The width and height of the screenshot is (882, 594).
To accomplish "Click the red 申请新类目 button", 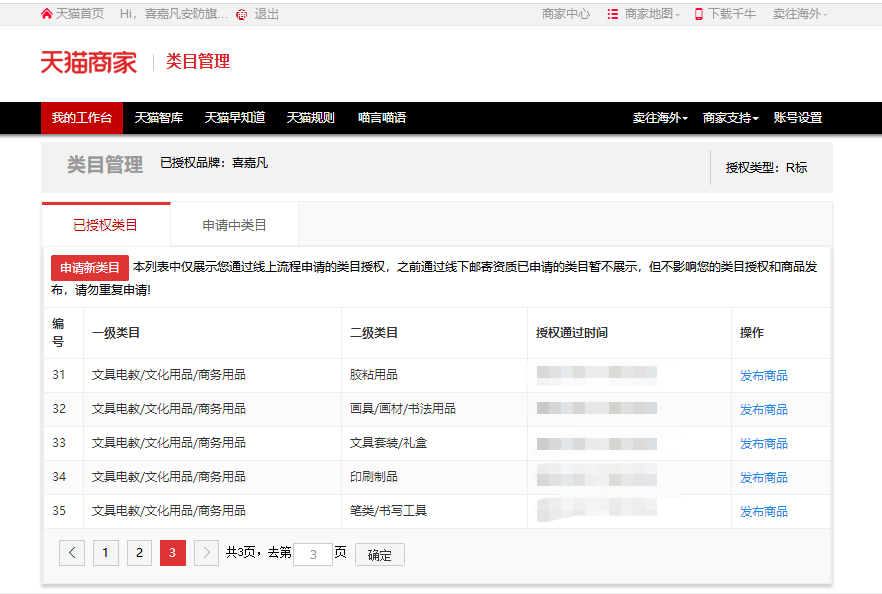I will [x=90, y=268].
